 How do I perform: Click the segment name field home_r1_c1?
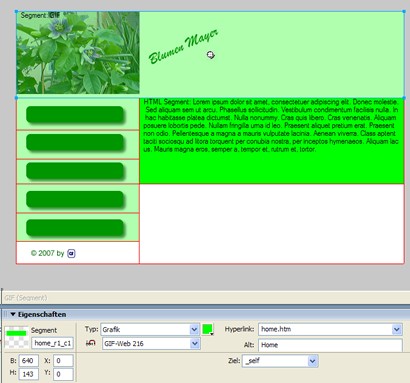tap(52, 343)
